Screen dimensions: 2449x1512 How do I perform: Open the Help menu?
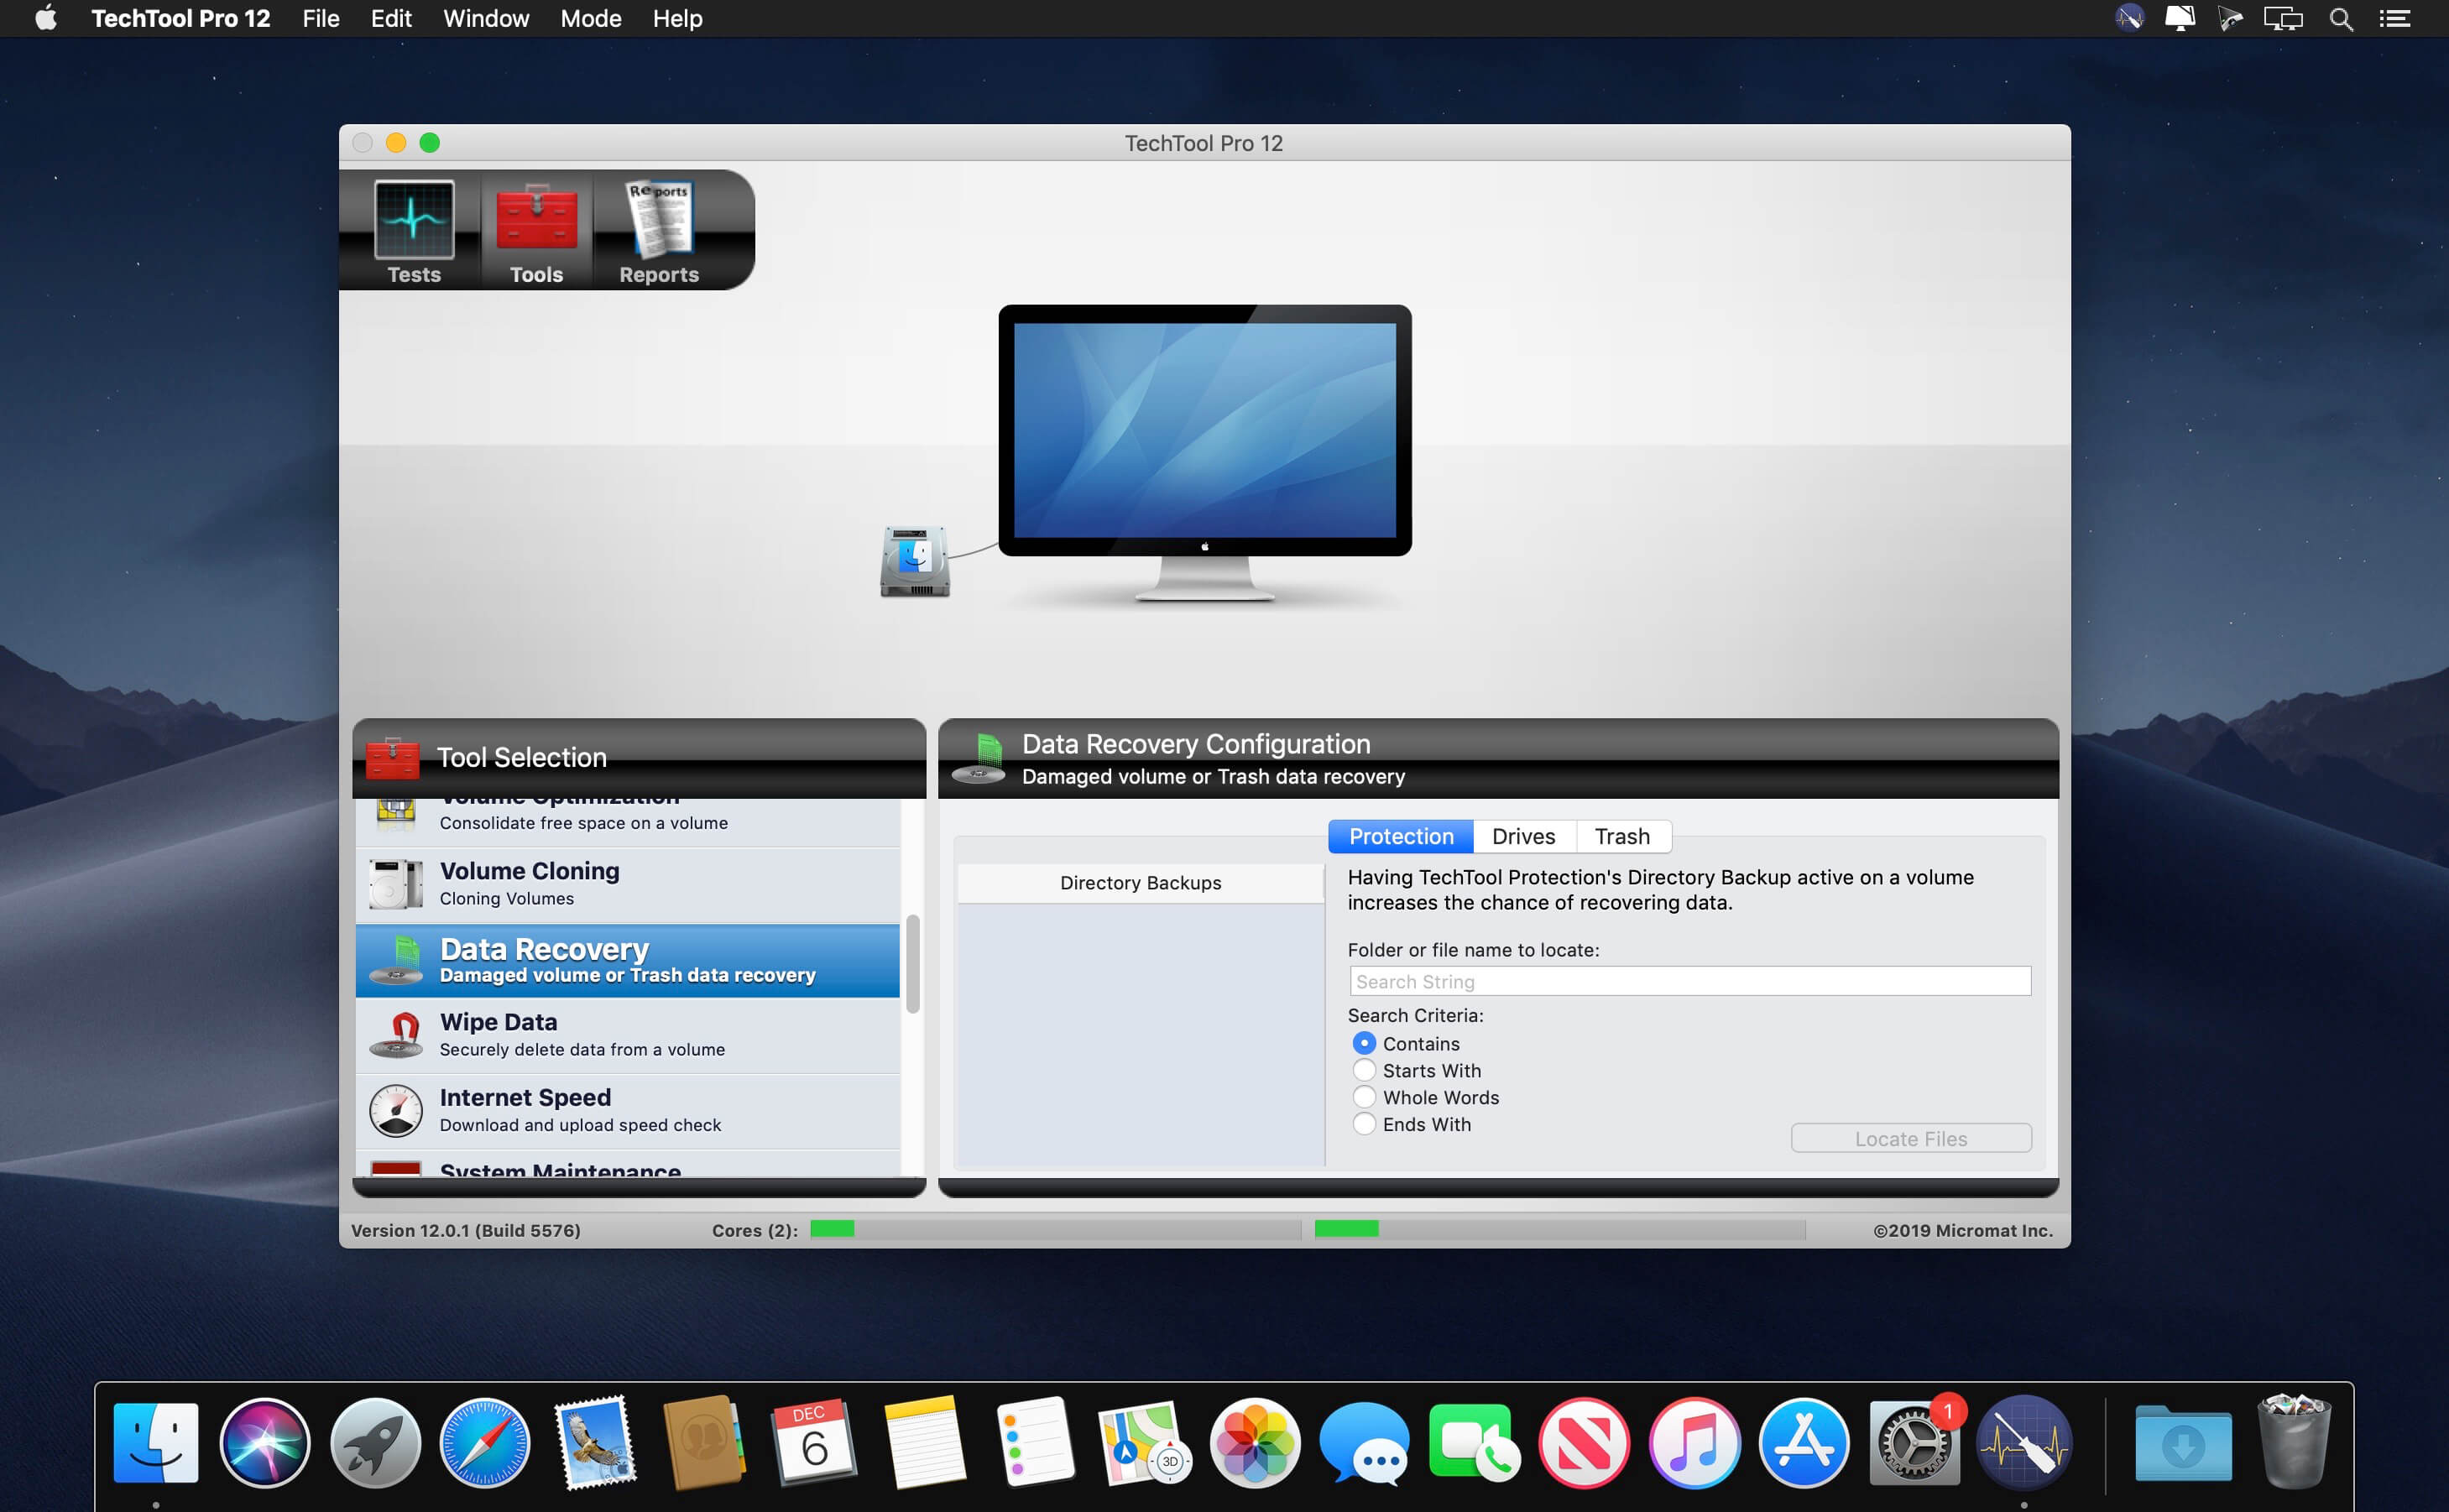(x=678, y=18)
